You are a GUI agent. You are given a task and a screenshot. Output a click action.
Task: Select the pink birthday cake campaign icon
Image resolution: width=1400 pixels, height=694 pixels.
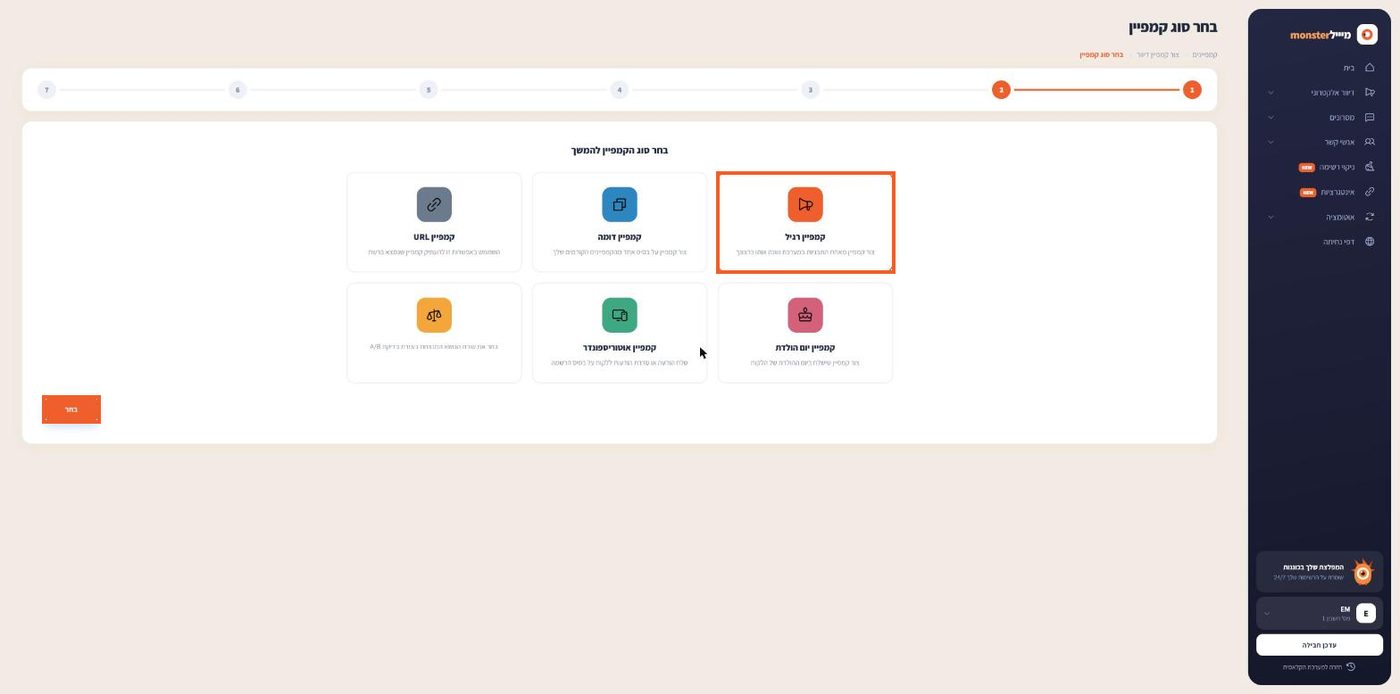(805, 315)
